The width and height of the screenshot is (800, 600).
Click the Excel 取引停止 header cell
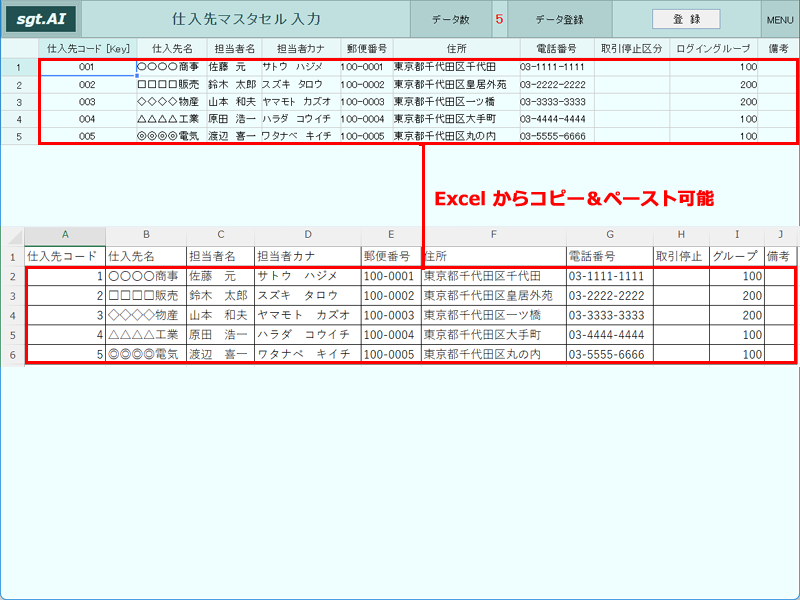[x=681, y=256]
